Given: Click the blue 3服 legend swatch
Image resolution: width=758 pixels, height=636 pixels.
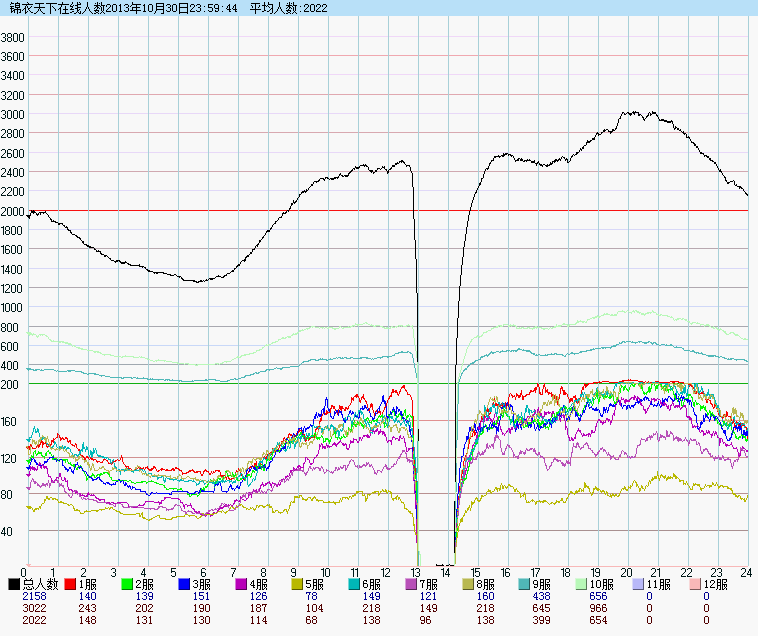Looking at the screenshot, I should [x=185, y=583].
